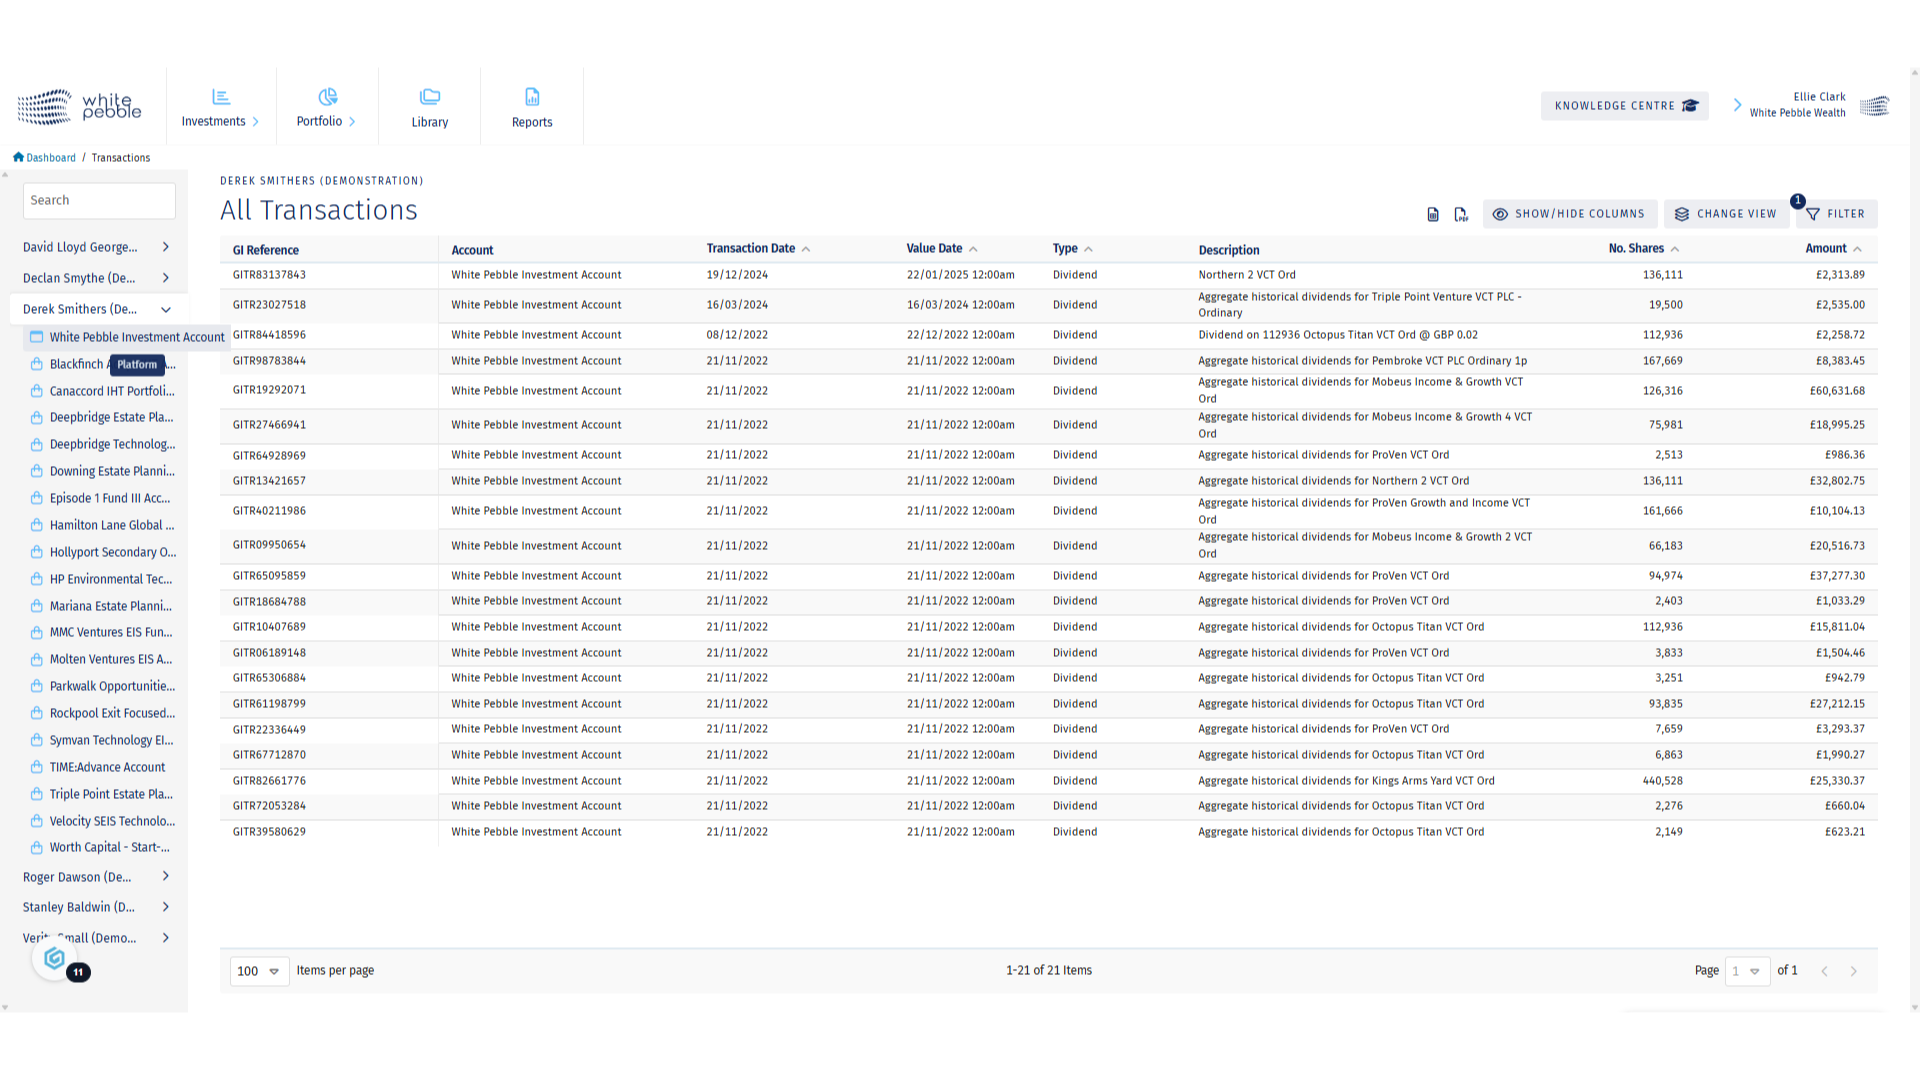Expand the Roger Dawson client entry
Viewport: 1920px width, 1080px height.
(166, 877)
